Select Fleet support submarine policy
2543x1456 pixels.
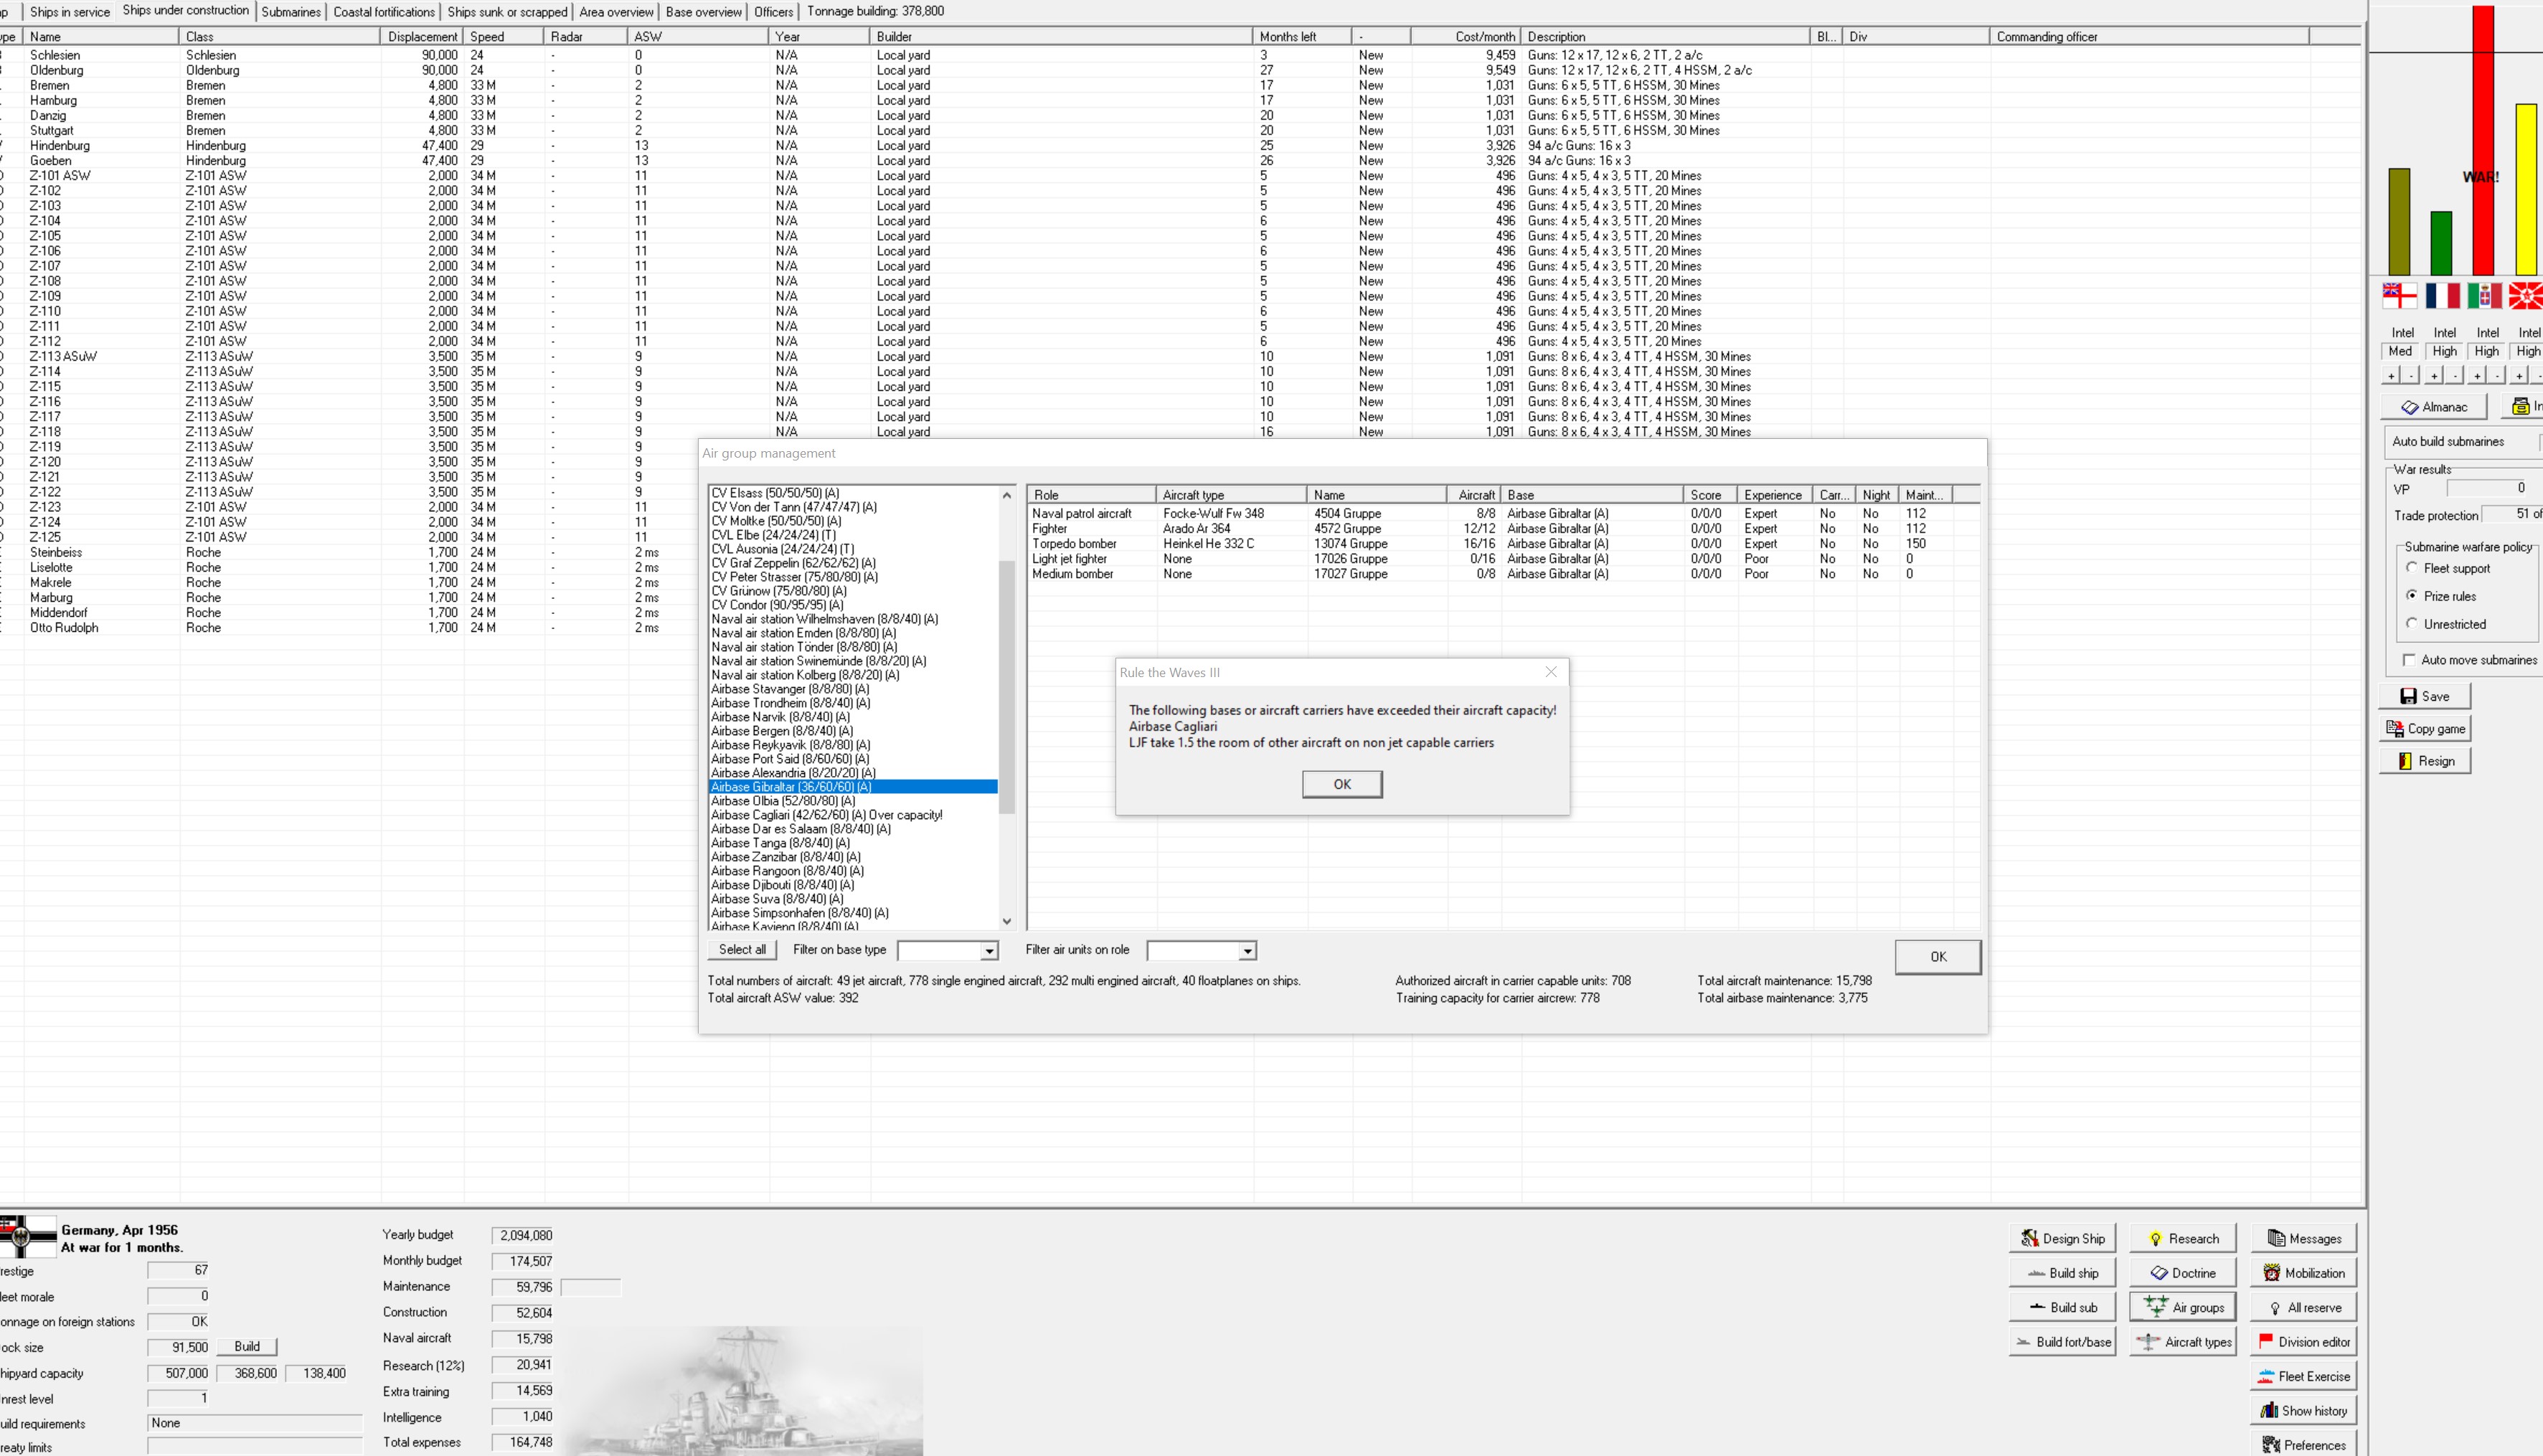click(2412, 568)
